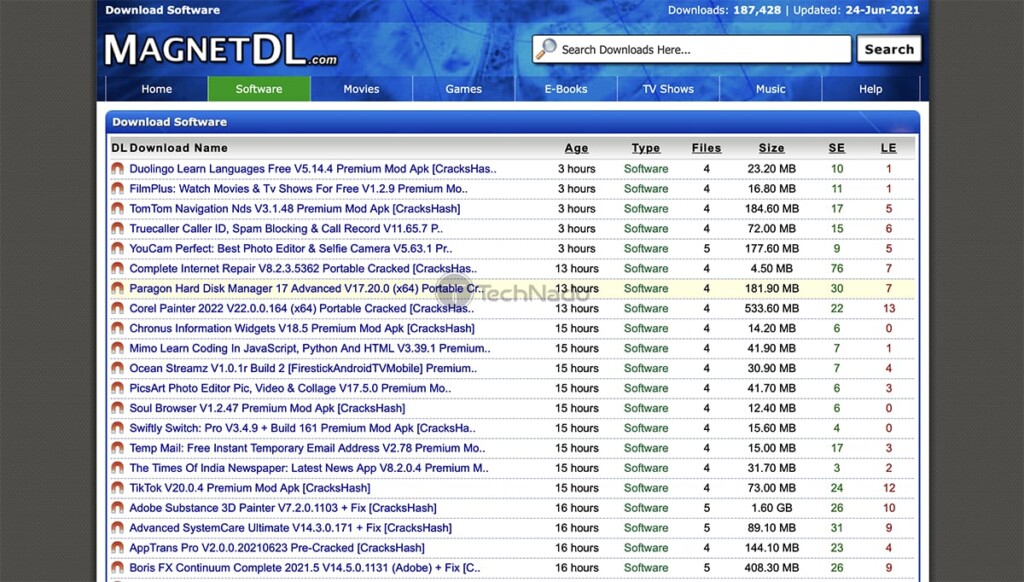Open Adobe Substance 3D Painter link

(x=283, y=508)
